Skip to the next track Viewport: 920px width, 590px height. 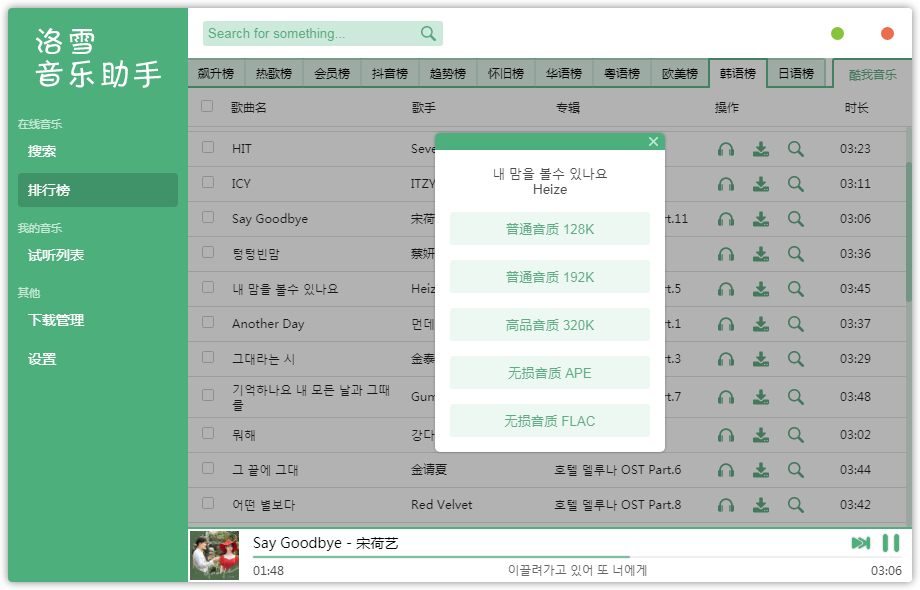860,543
